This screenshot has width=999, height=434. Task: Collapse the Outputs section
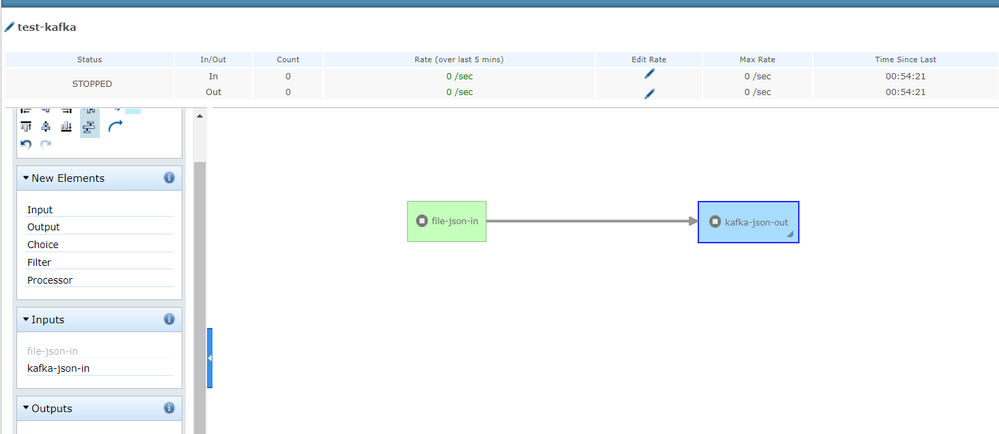coord(25,408)
